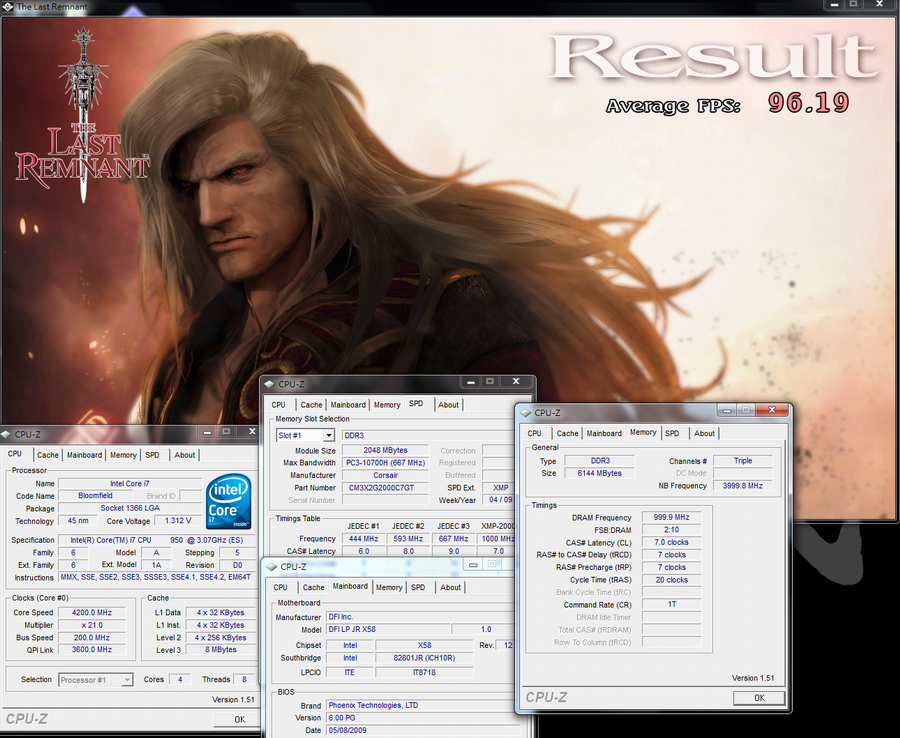Go to Cache tab in the Mainboard window

(313, 587)
